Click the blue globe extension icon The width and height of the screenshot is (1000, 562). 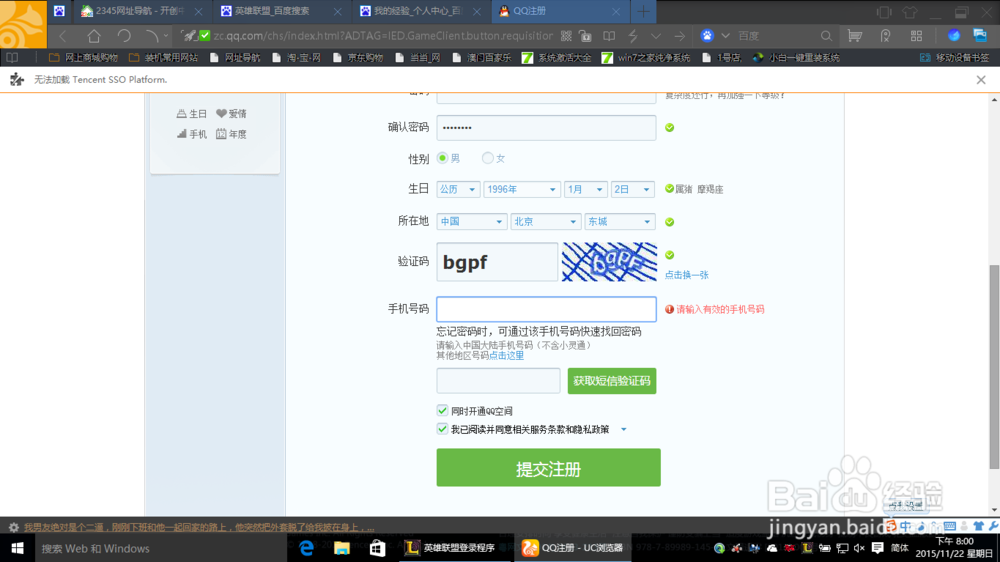coord(954,36)
